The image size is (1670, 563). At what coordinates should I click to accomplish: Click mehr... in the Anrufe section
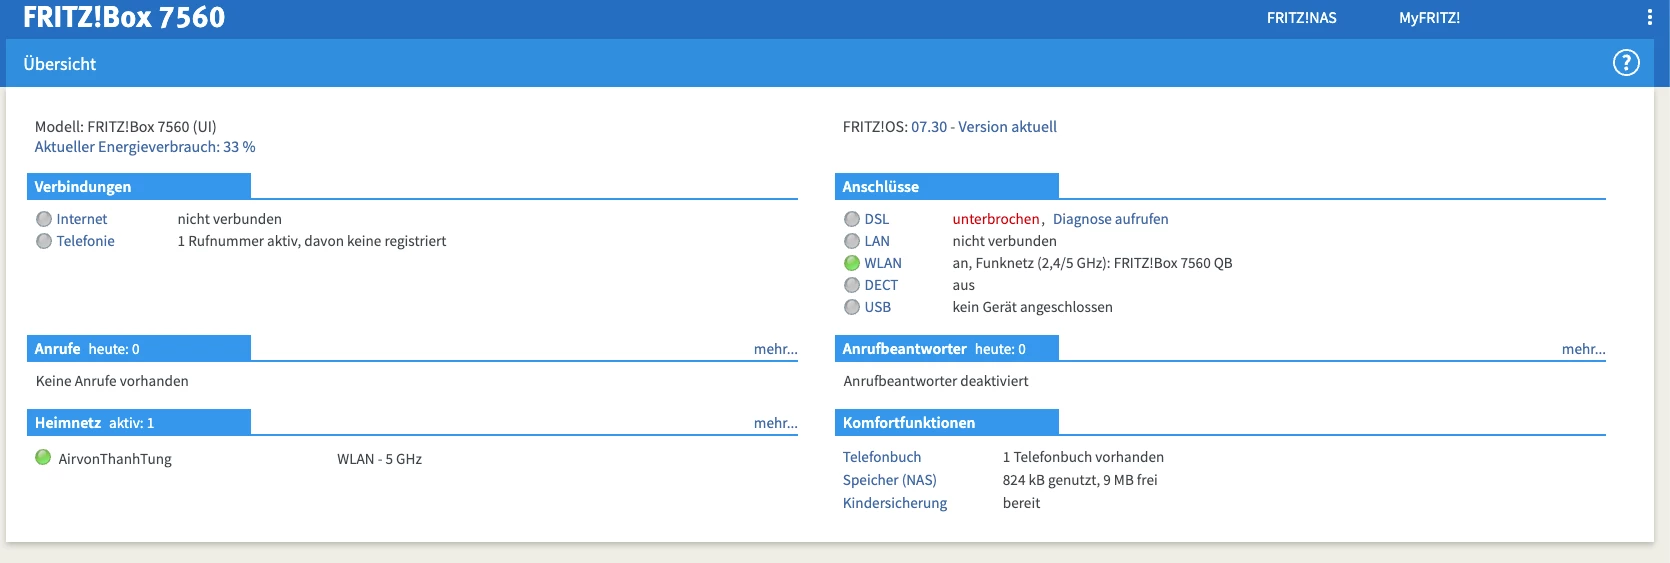(x=776, y=349)
